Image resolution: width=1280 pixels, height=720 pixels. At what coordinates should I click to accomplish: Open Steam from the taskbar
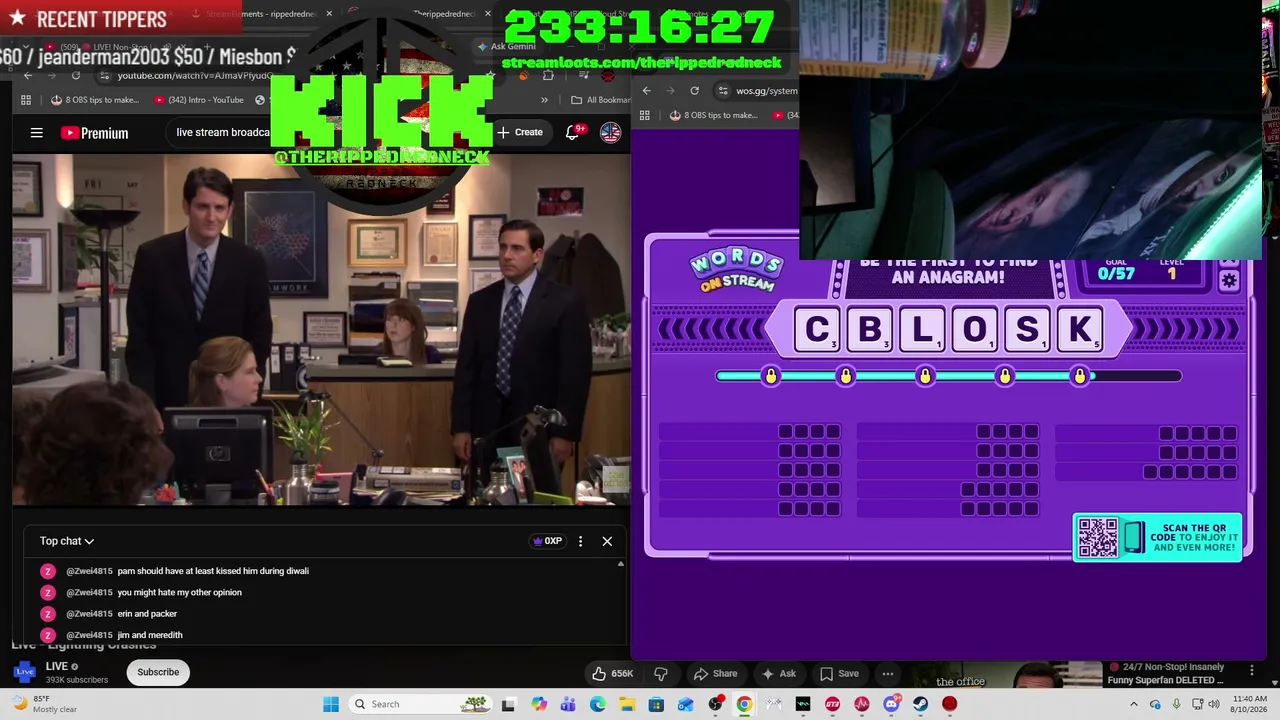click(920, 704)
